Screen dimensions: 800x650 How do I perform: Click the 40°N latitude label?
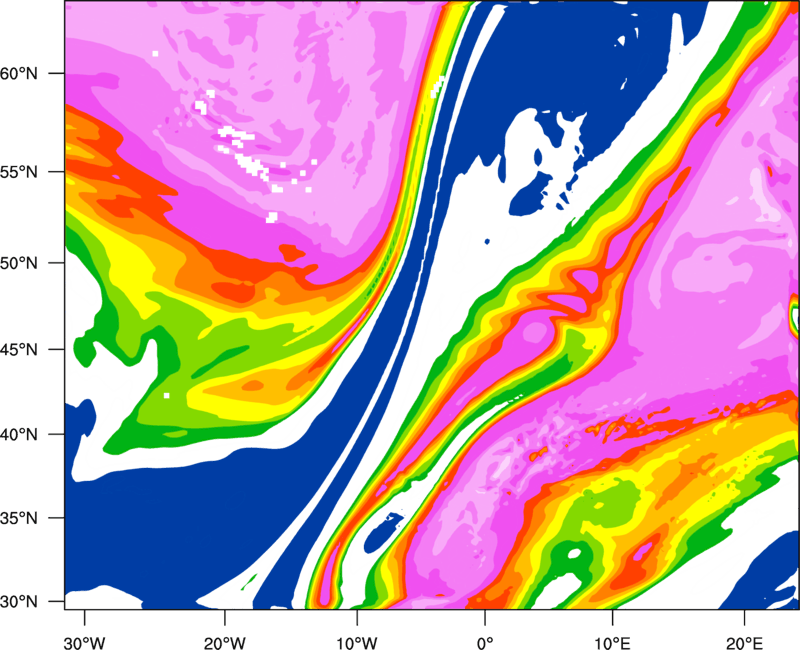click(18, 435)
